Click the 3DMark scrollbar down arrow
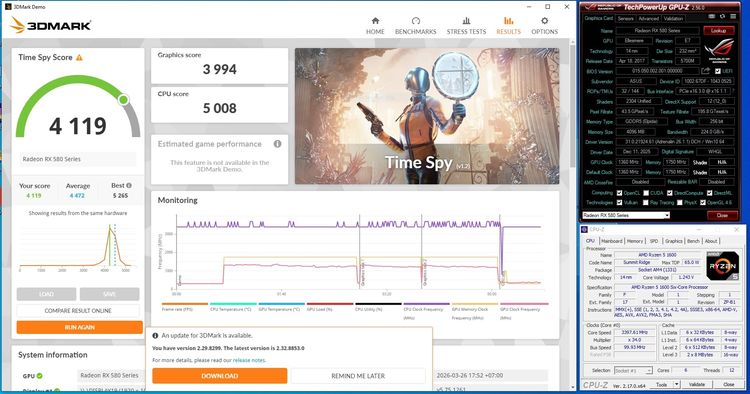This screenshot has height=394, width=750. click(572, 387)
